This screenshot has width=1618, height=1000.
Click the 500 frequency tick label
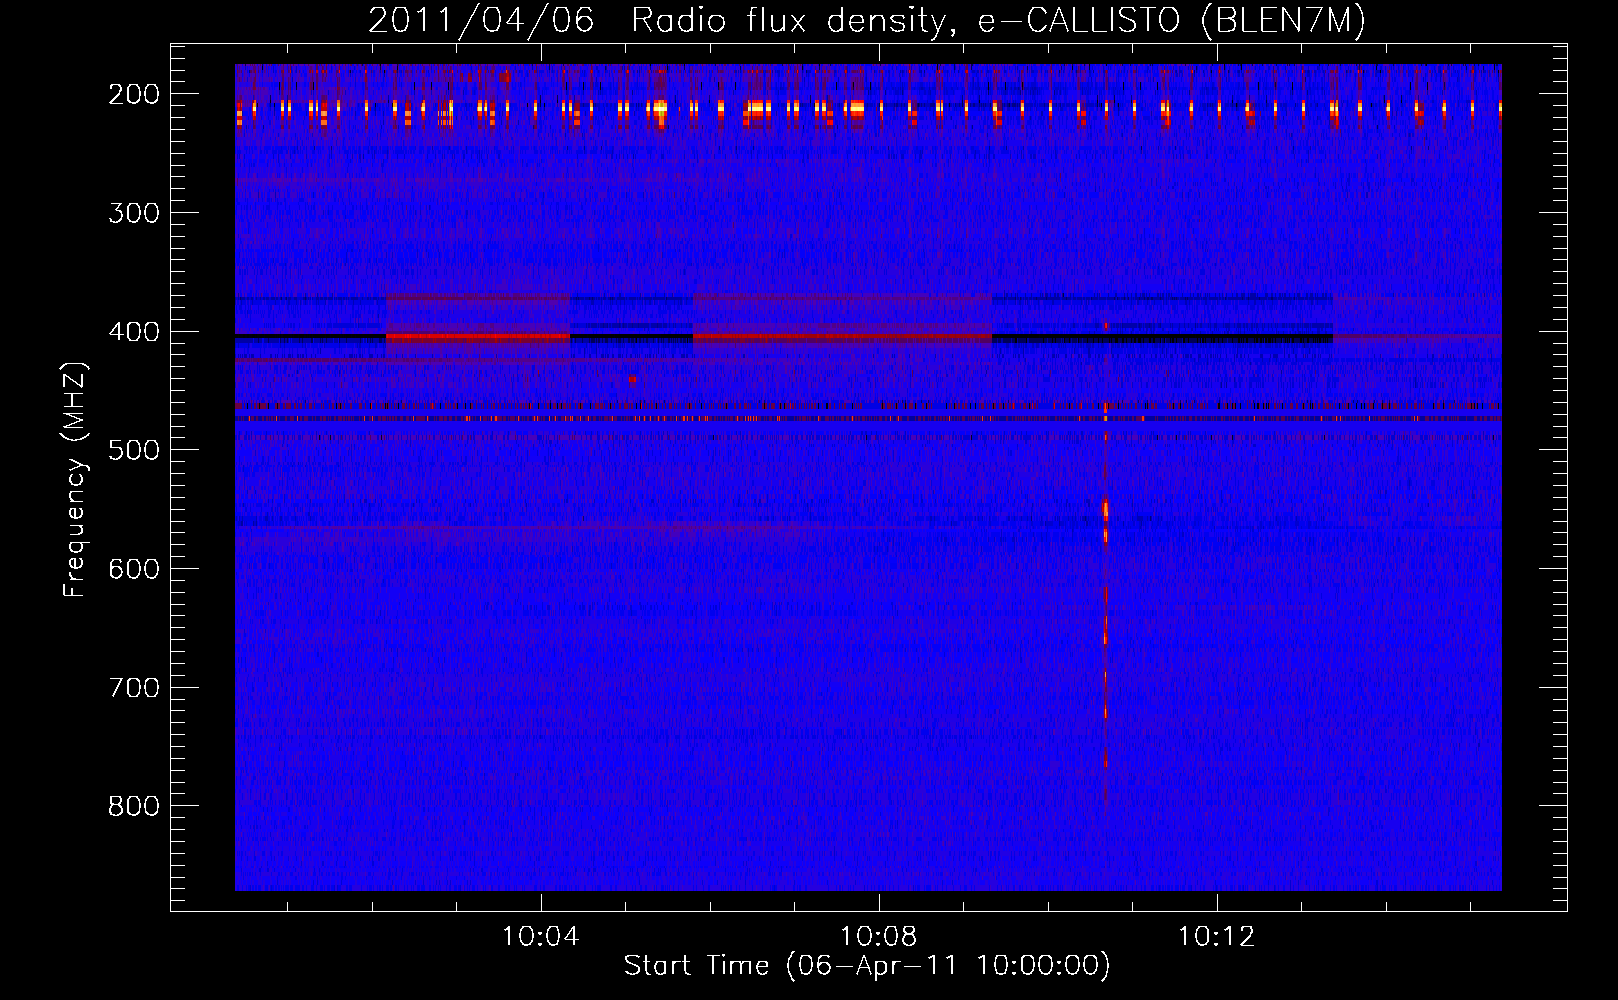pyautogui.click(x=133, y=450)
